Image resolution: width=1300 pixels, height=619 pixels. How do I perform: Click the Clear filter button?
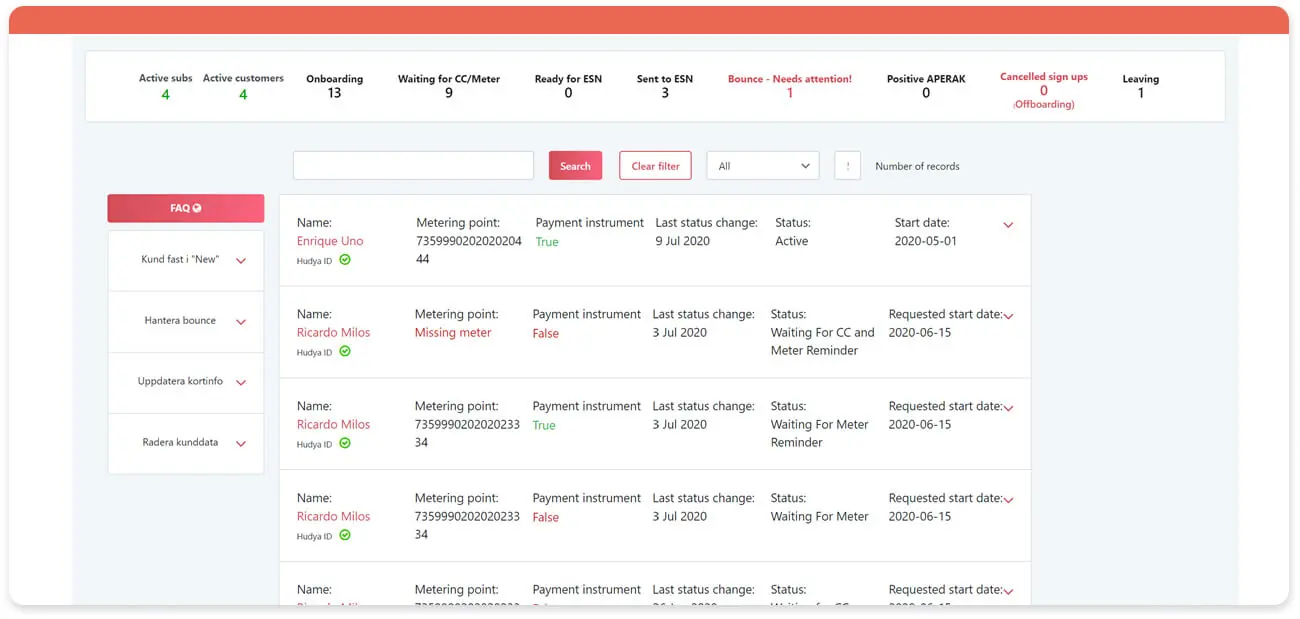click(x=655, y=166)
